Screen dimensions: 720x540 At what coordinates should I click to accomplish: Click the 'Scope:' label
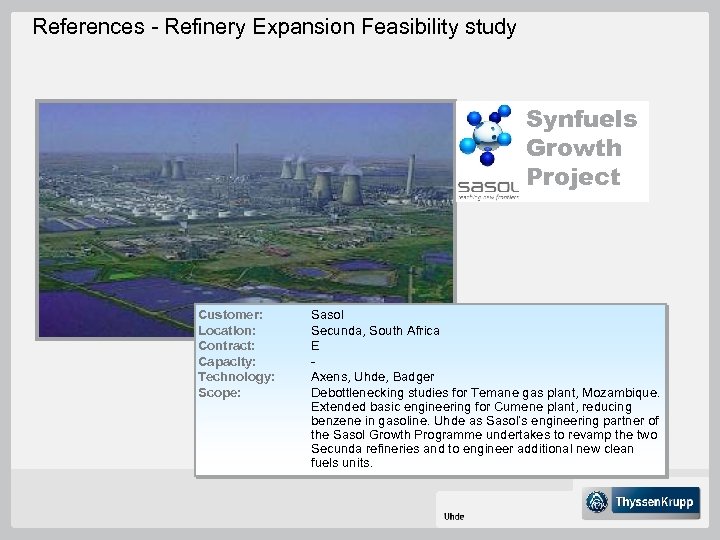tap(219, 393)
